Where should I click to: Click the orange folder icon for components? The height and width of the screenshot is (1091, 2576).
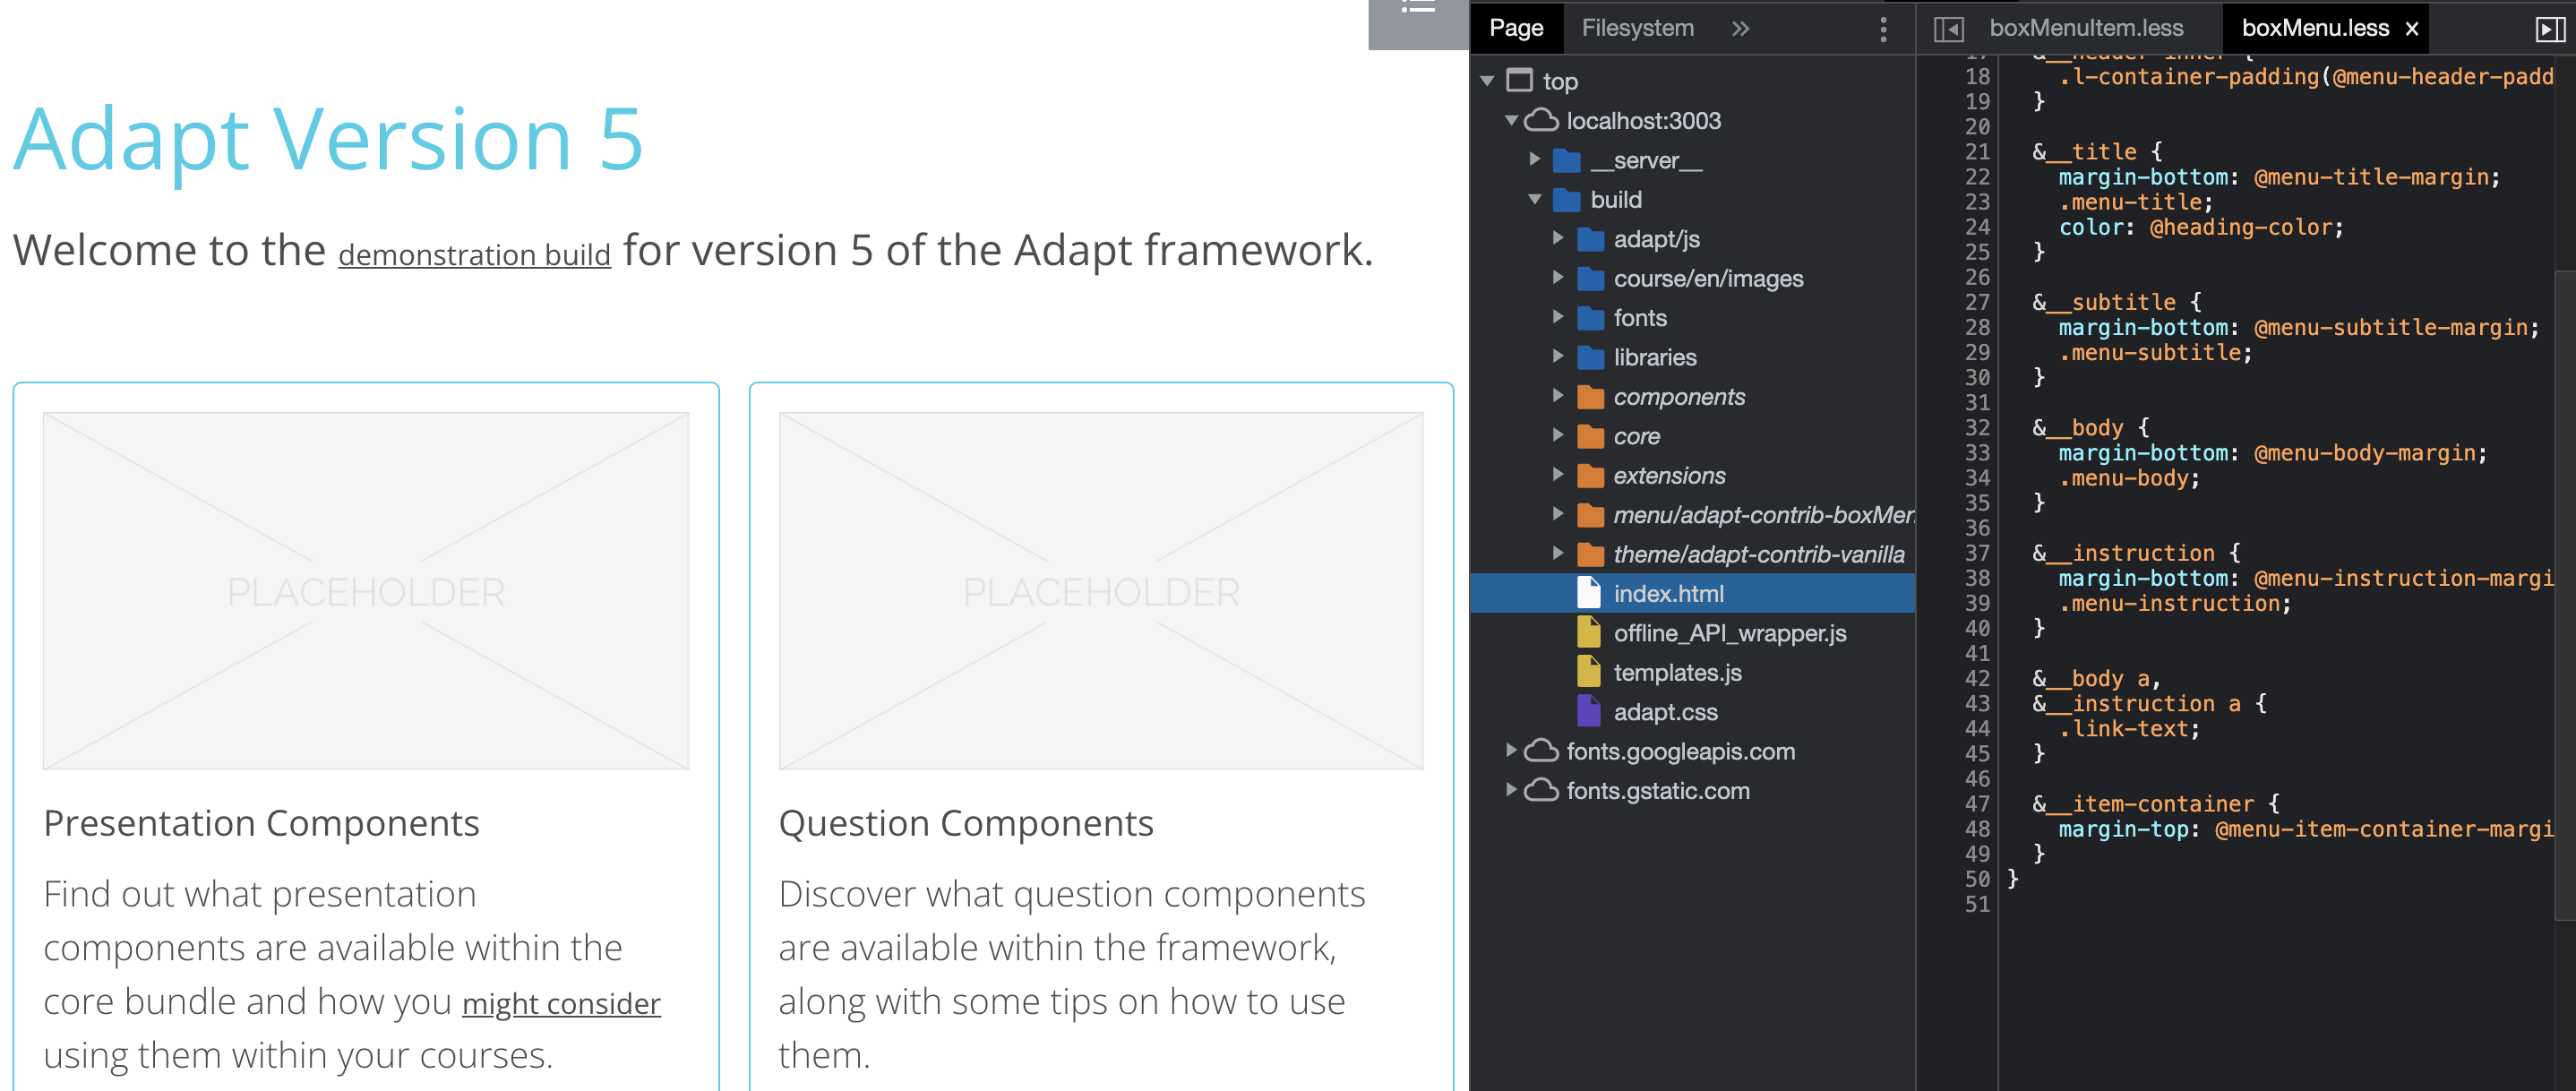[1590, 396]
